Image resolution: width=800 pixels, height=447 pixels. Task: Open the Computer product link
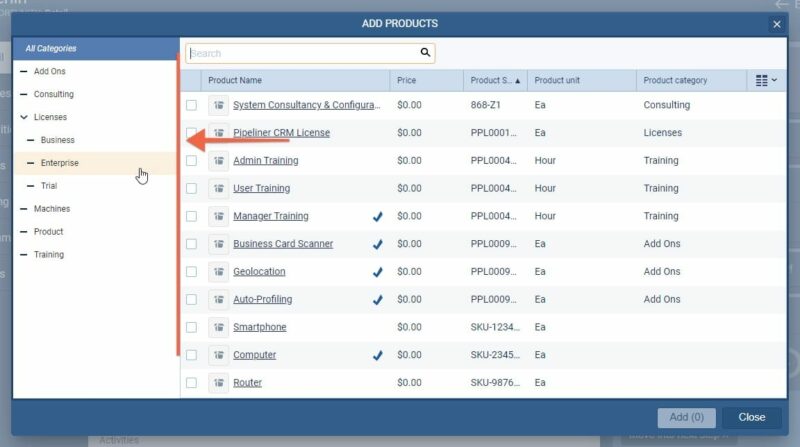point(255,355)
